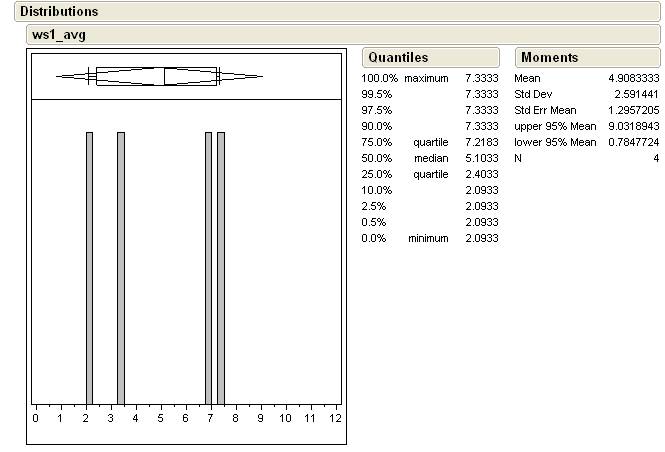Click the axis tick label 0

36,418
